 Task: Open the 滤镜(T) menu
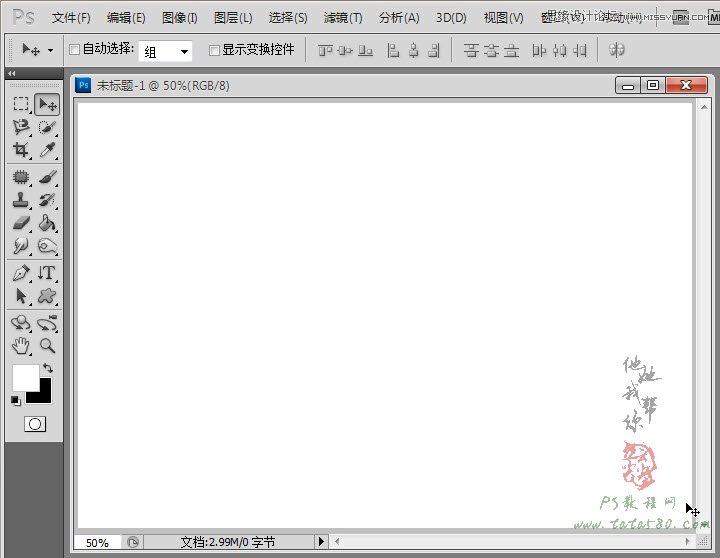[343, 18]
